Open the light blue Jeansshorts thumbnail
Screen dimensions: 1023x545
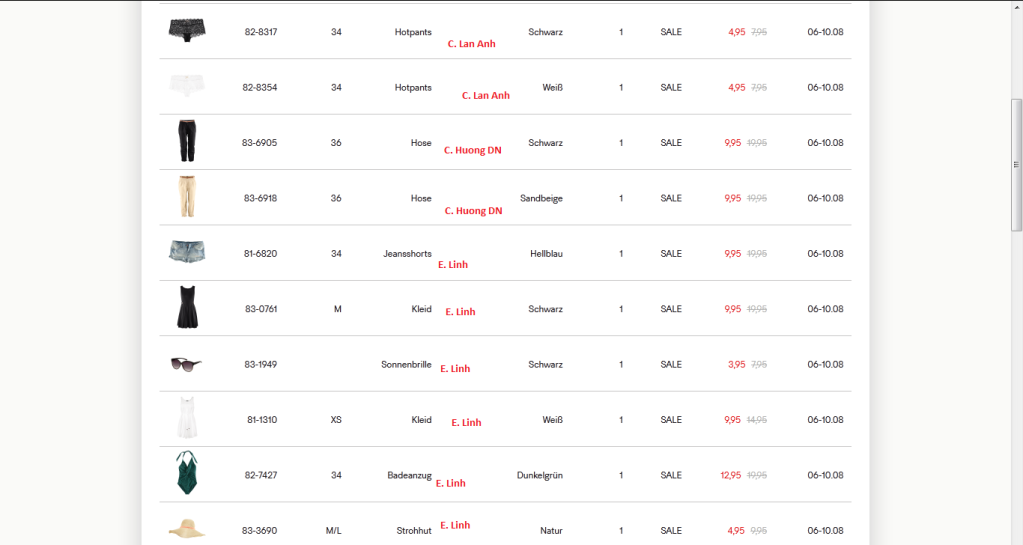(187, 252)
